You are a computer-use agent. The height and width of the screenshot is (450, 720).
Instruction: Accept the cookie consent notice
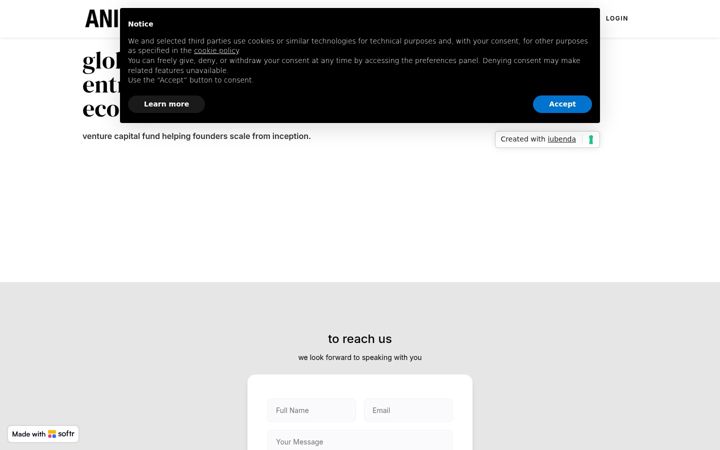pyautogui.click(x=562, y=104)
